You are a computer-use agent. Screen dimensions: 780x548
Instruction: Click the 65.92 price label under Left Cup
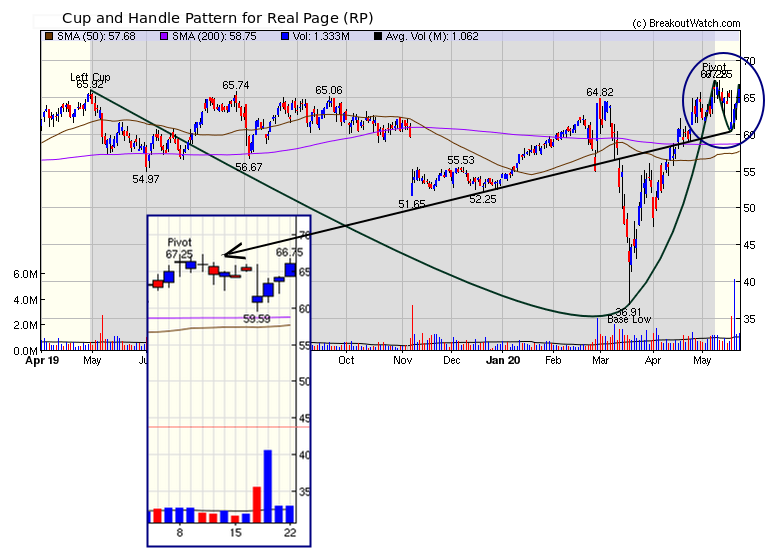click(90, 85)
